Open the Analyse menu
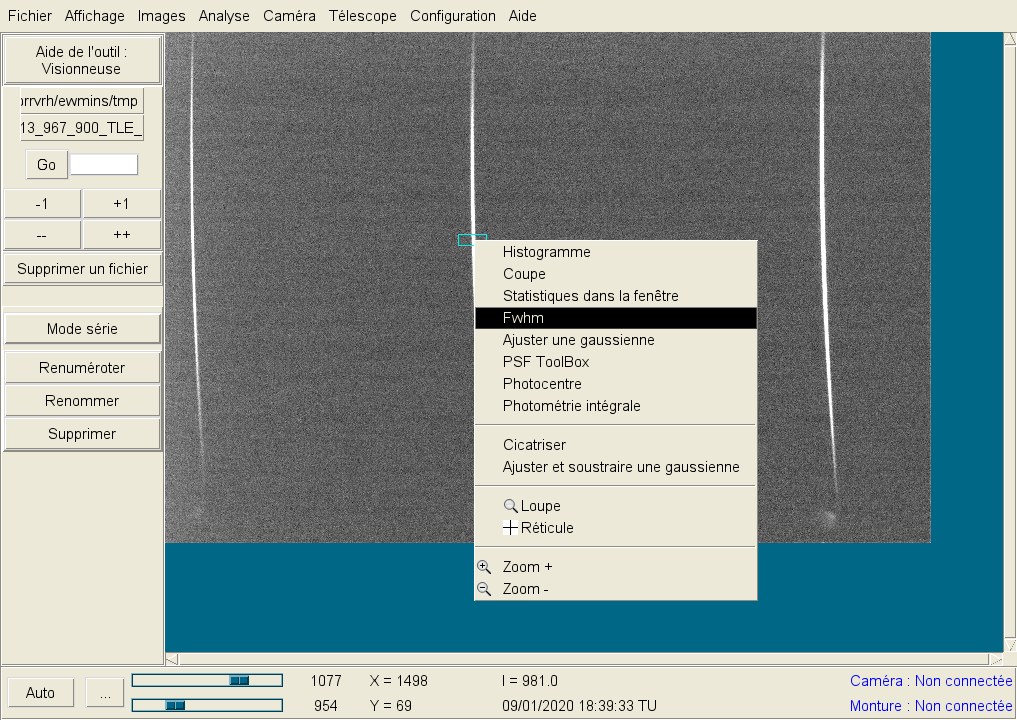 (224, 16)
